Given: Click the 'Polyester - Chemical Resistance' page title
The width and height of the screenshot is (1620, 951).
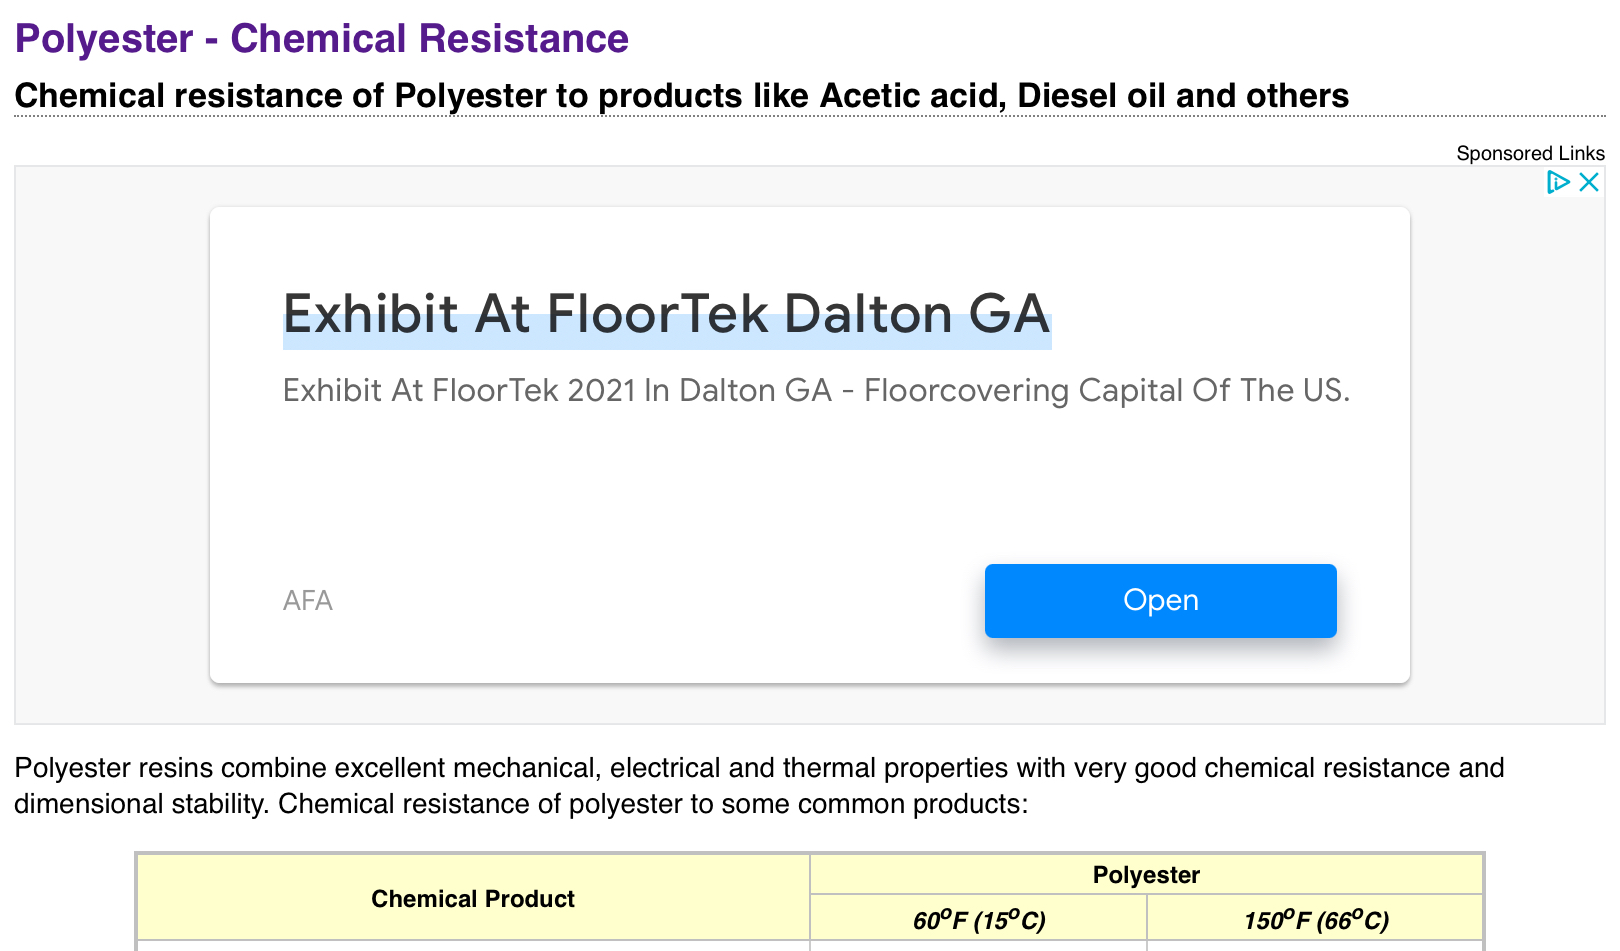Looking at the screenshot, I should point(321,39).
